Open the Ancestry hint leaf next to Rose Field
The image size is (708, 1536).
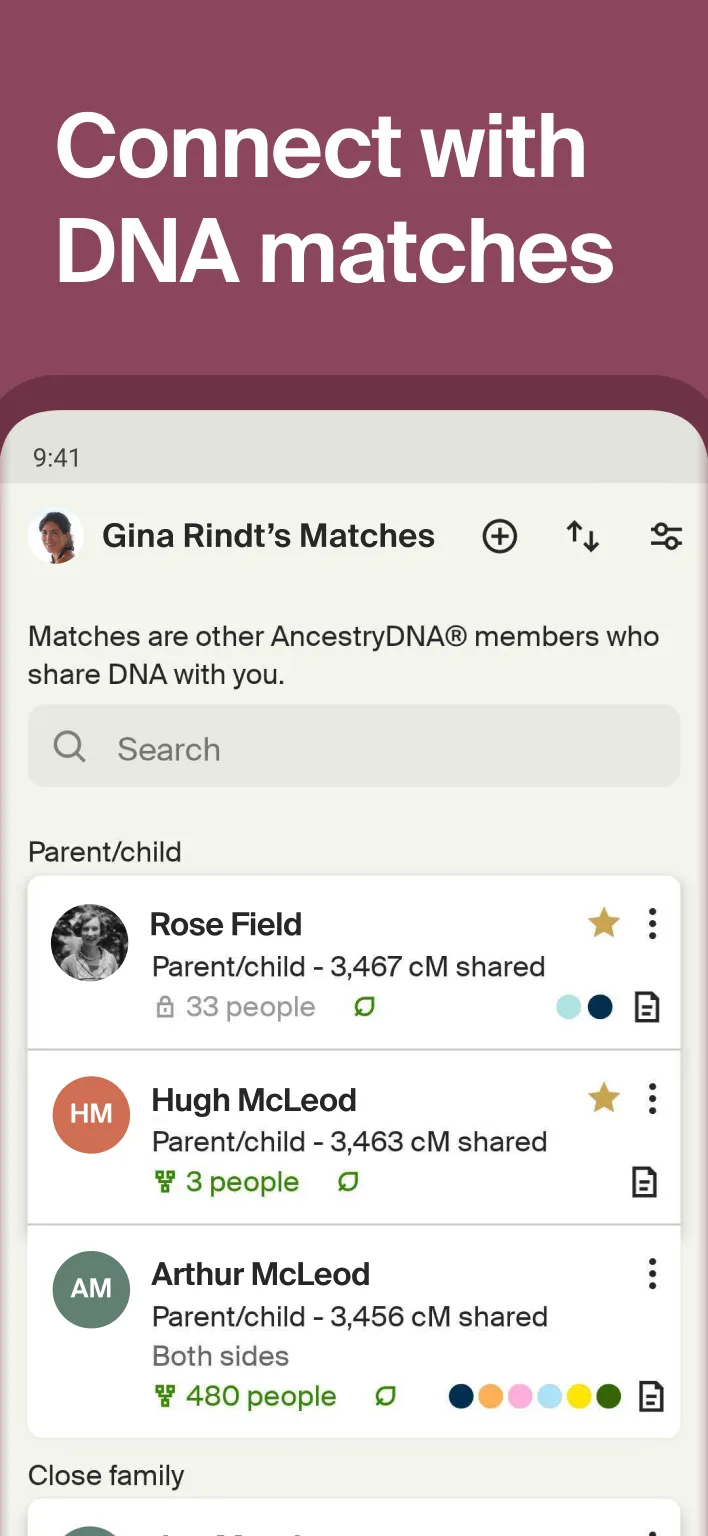(x=364, y=1007)
